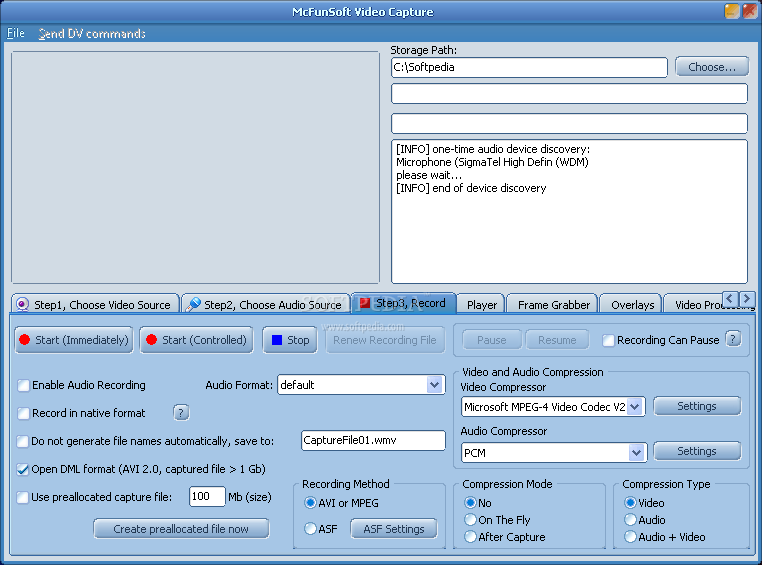Switch to the Player tab
The width and height of the screenshot is (762, 565).
pos(482,305)
